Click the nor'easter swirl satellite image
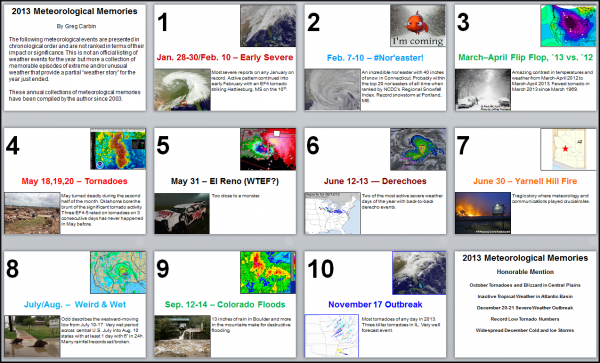 [x=333, y=90]
